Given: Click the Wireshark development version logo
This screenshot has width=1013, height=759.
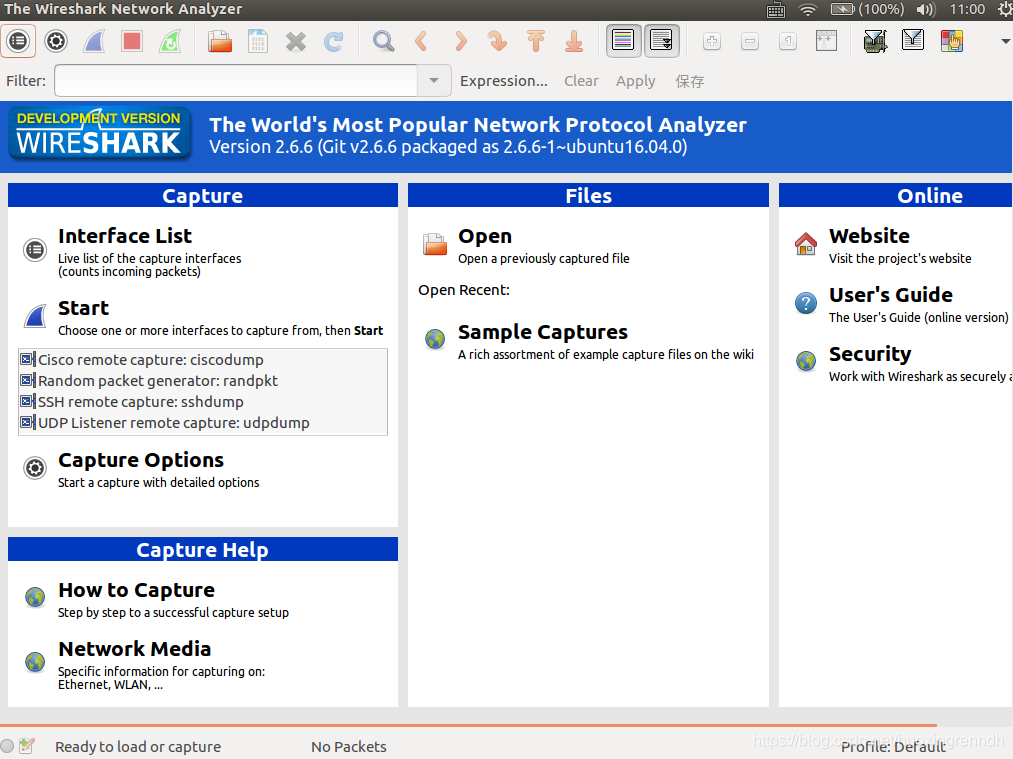Looking at the screenshot, I should pyautogui.click(x=99, y=134).
